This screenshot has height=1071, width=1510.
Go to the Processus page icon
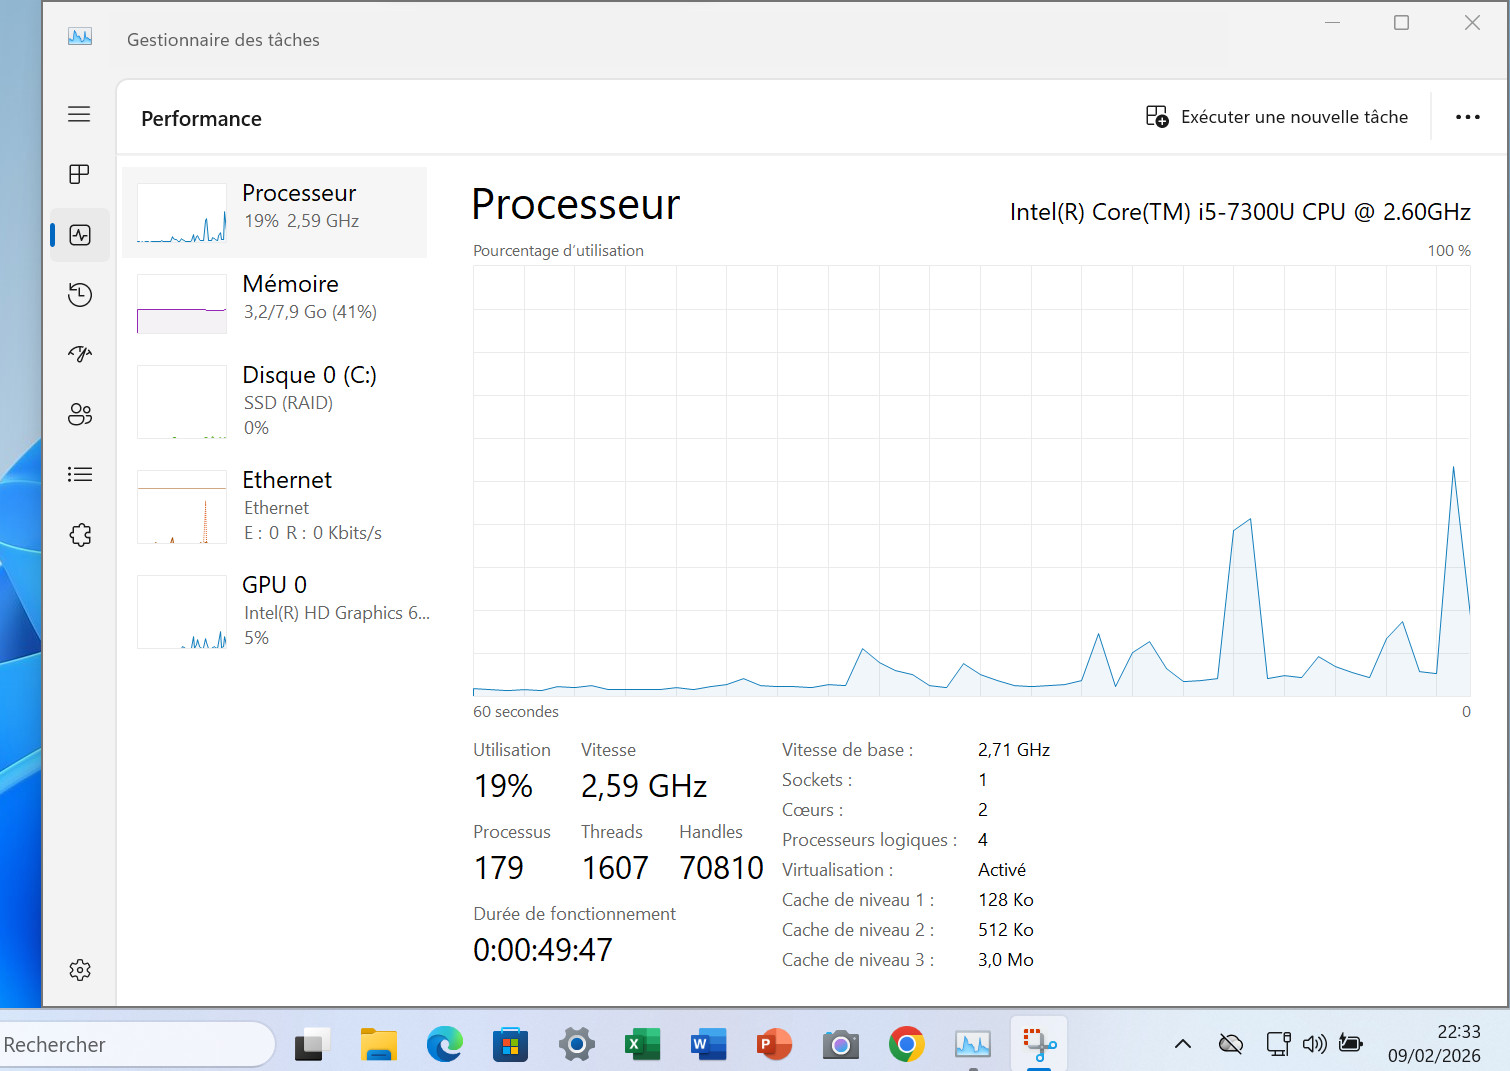(x=79, y=174)
